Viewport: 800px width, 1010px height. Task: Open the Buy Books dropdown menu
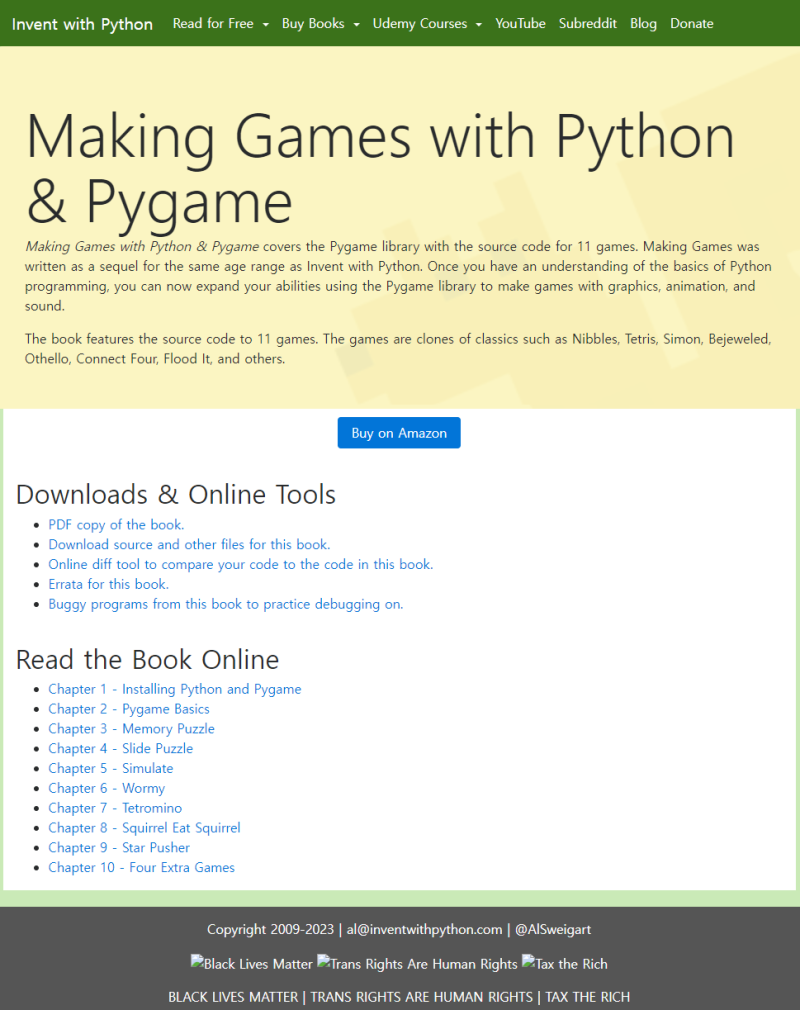[x=320, y=24]
